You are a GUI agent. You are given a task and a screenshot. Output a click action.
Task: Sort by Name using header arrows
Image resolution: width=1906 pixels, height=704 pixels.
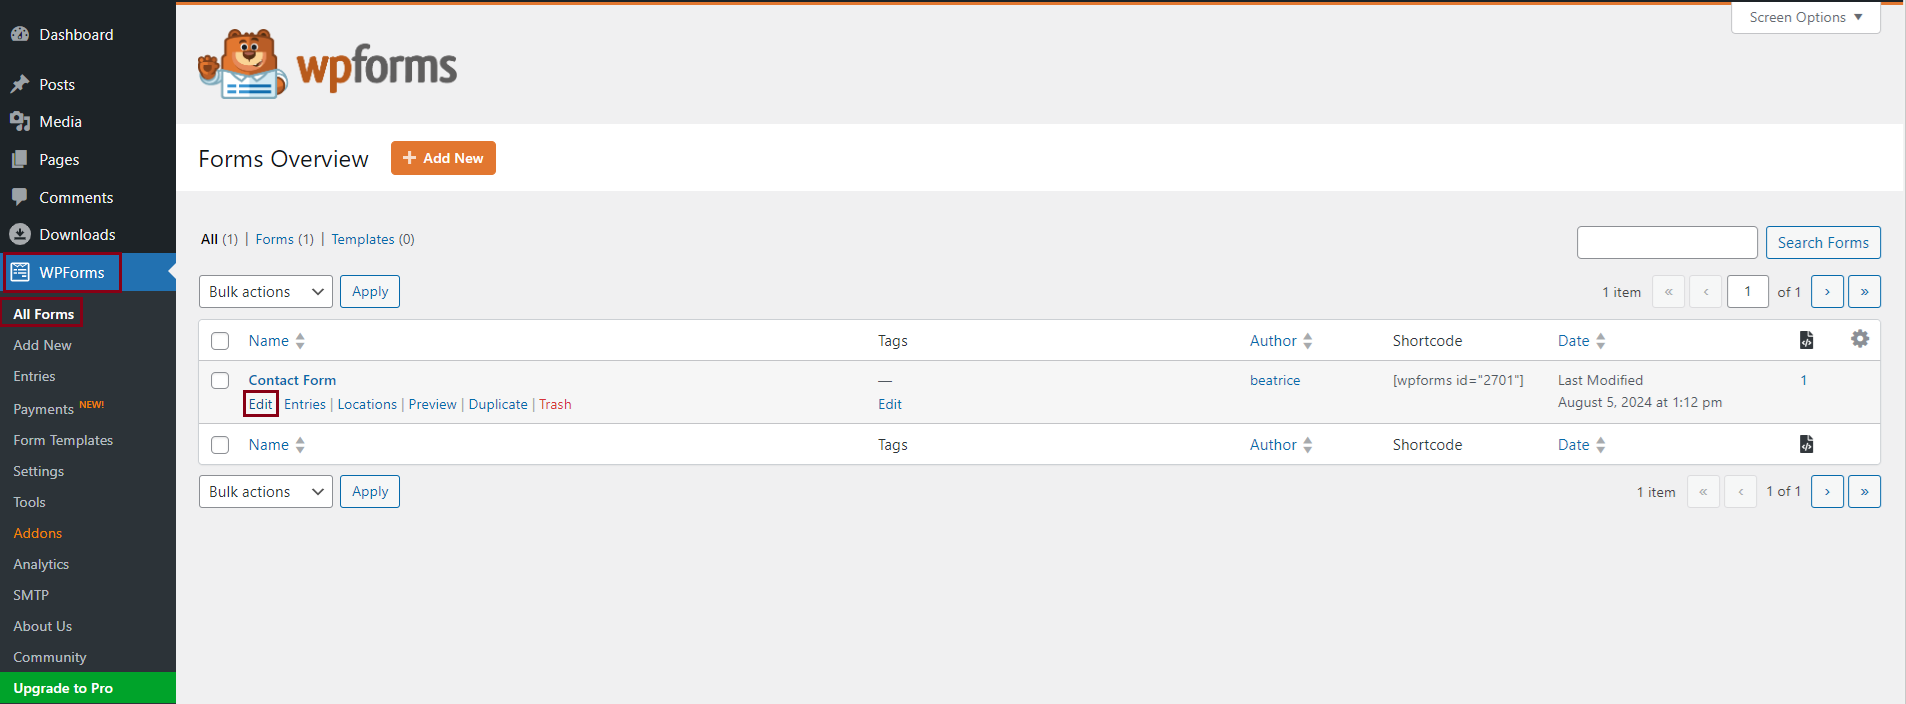[x=300, y=341]
